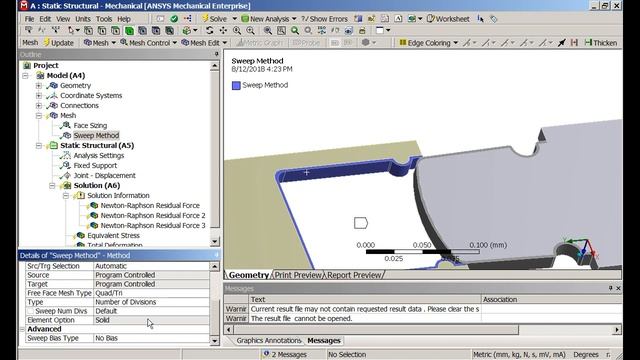This screenshot has width=640, height=360.
Task: Select the Messages tab
Action: (324, 340)
